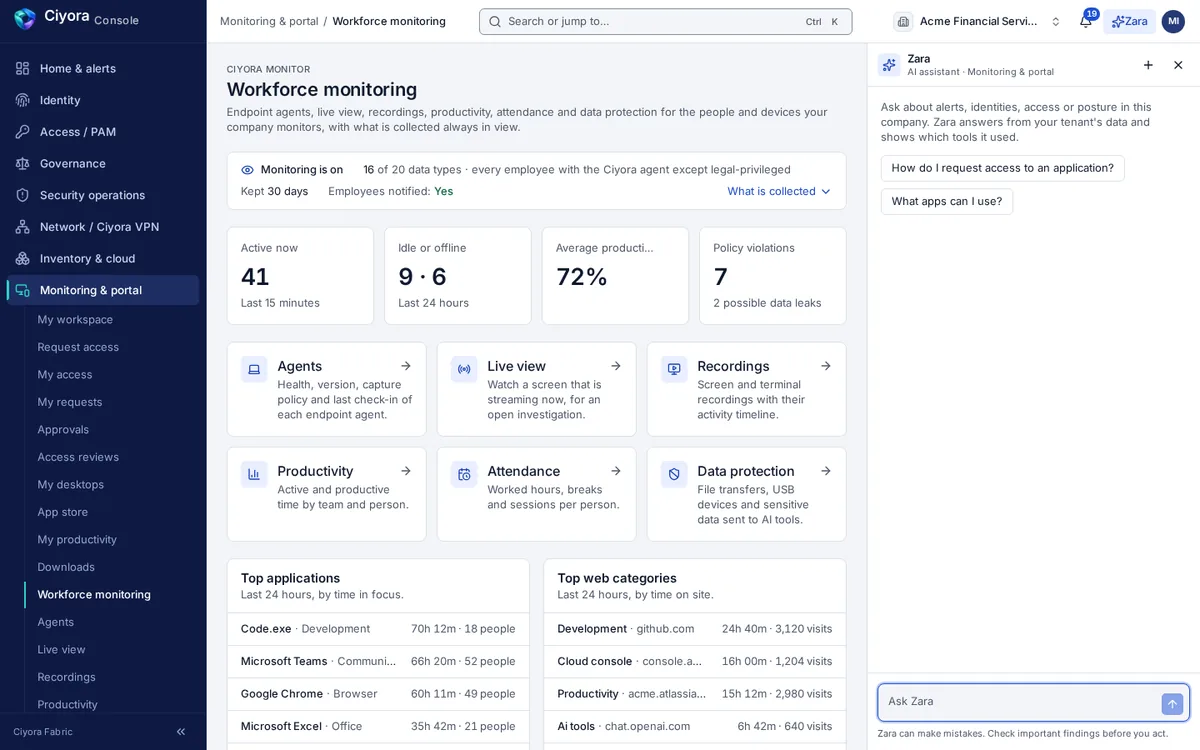Send the message to Zara
Screen dimensions: 1200x750
pos(1172,704)
